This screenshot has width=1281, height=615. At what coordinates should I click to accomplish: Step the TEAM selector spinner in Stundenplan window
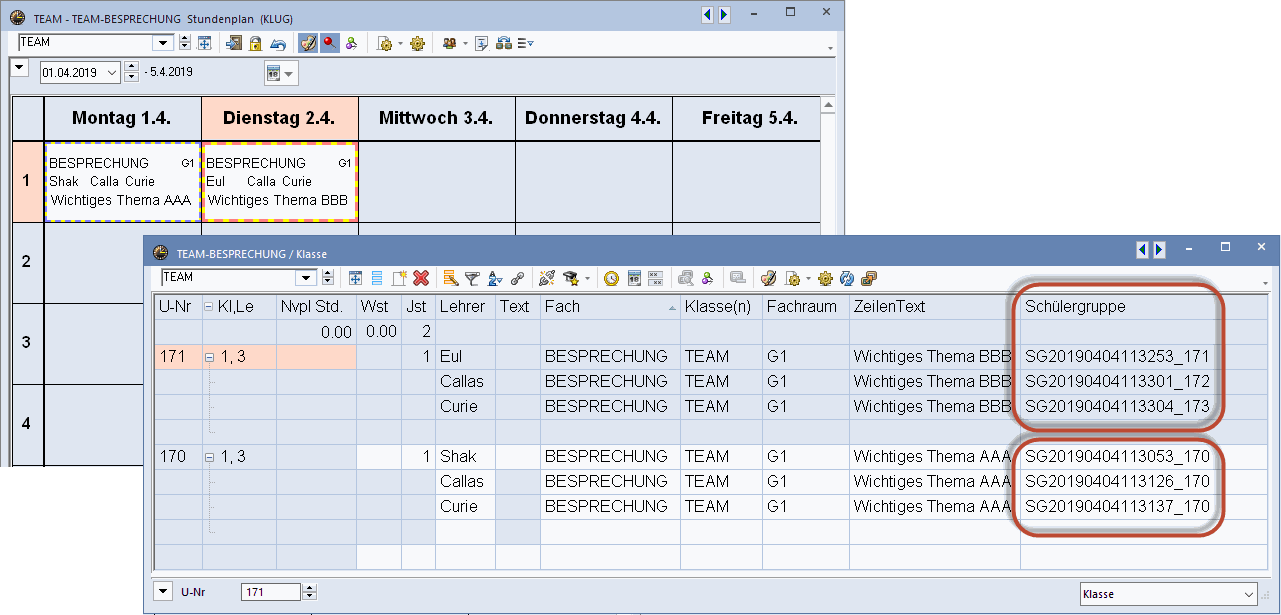point(185,43)
